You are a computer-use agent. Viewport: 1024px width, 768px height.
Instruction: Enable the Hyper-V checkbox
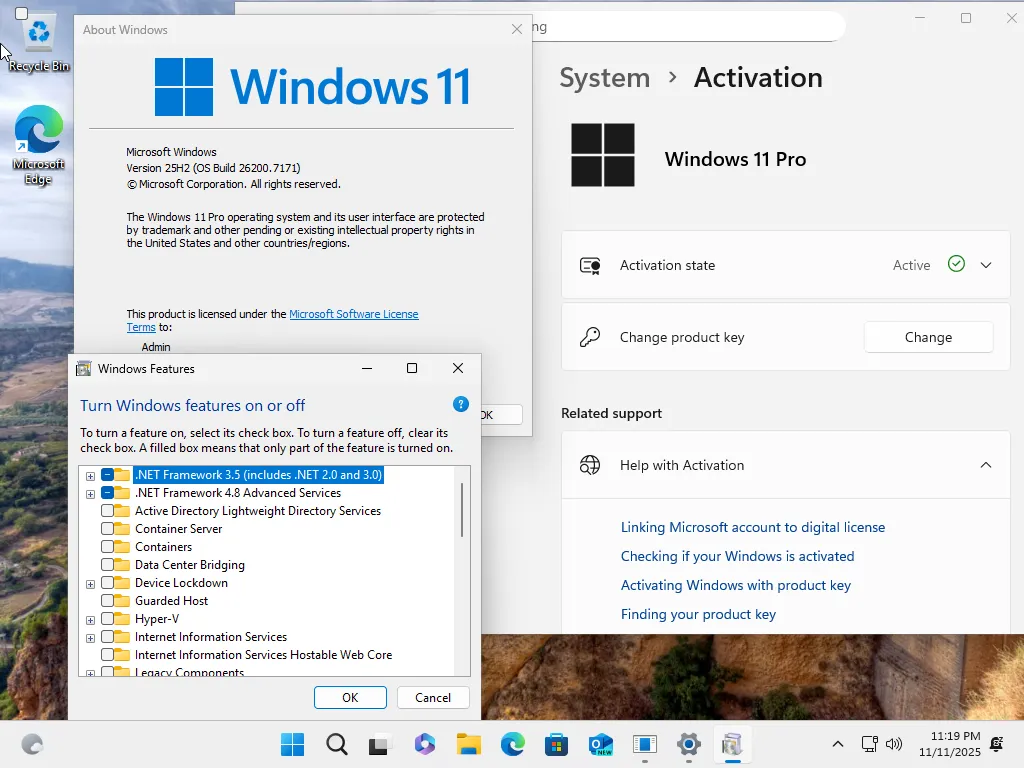click(107, 618)
